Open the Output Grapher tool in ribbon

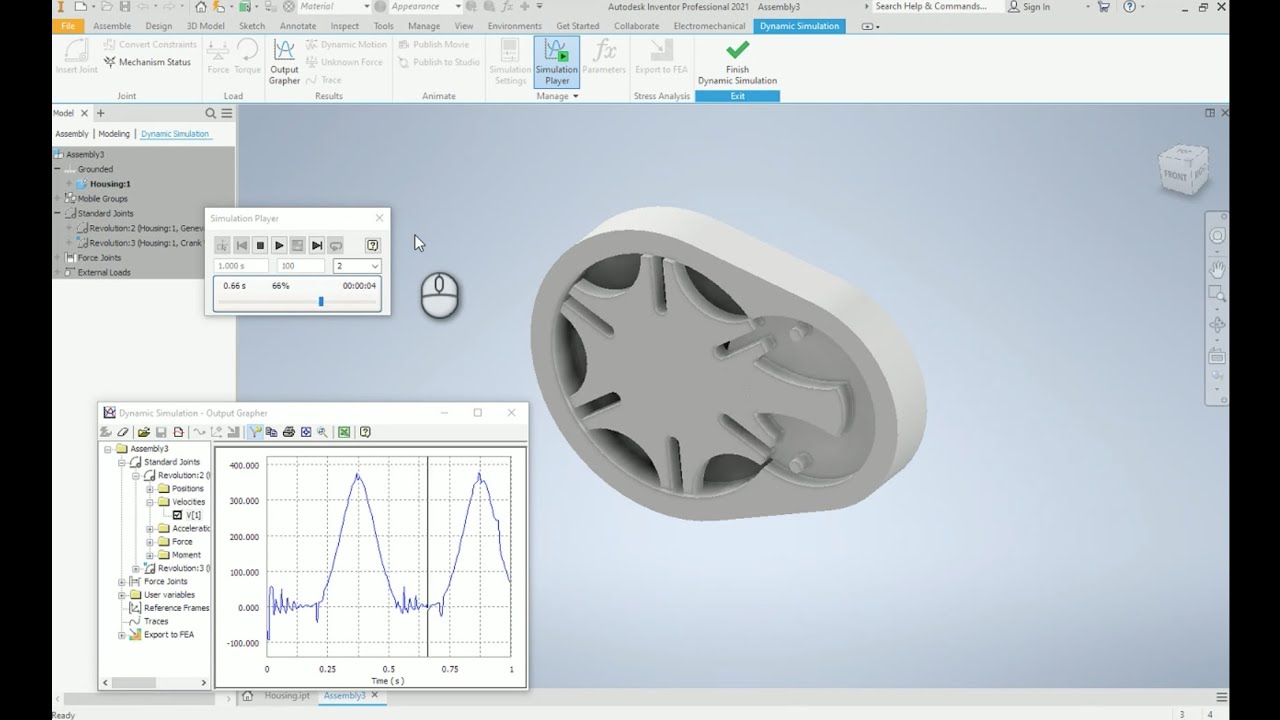click(284, 62)
